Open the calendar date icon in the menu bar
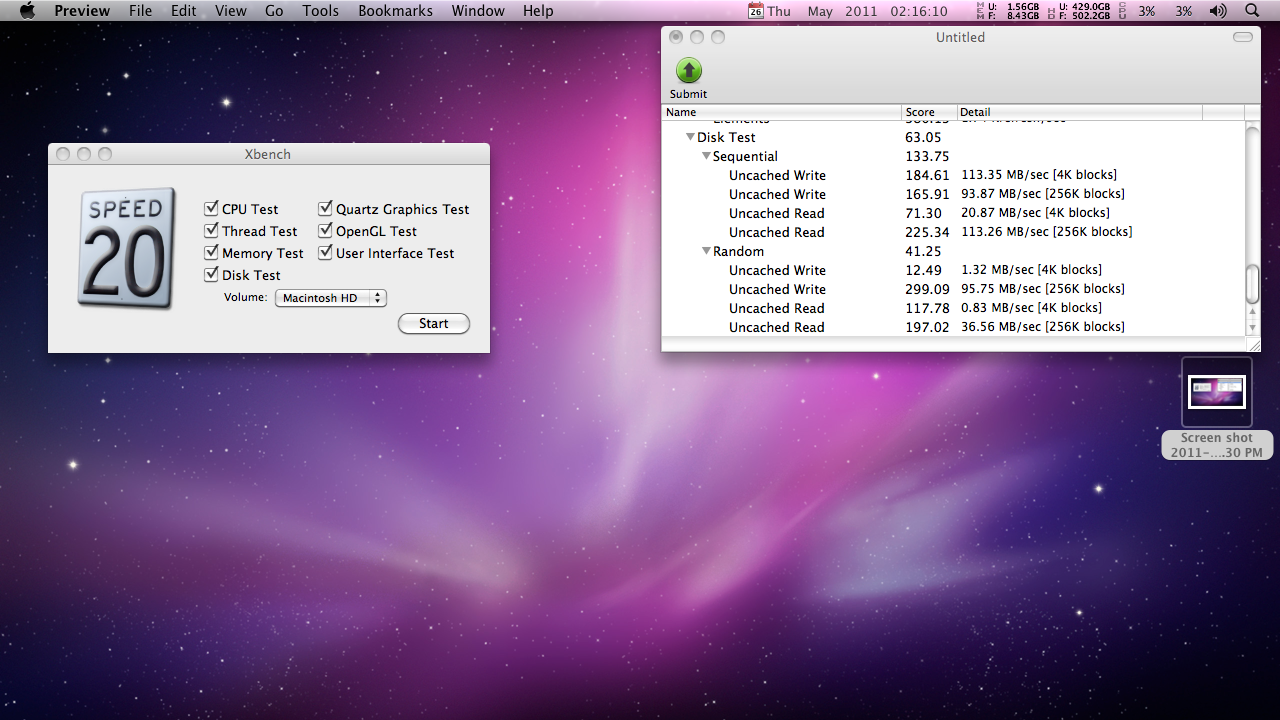Viewport: 1280px width, 720px height. (756, 11)
